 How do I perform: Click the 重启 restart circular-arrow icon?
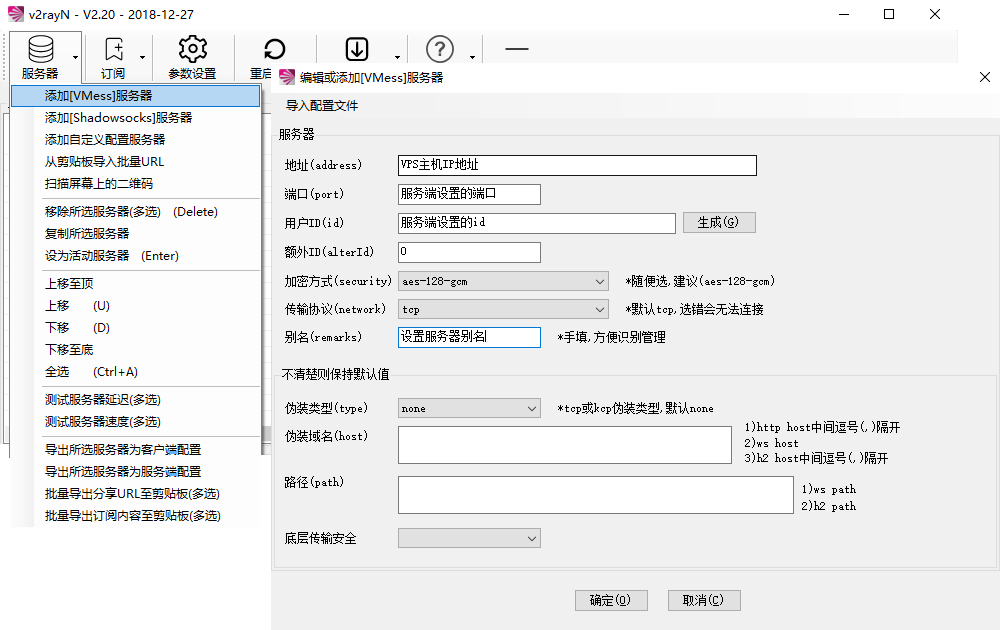click(274, 49)
